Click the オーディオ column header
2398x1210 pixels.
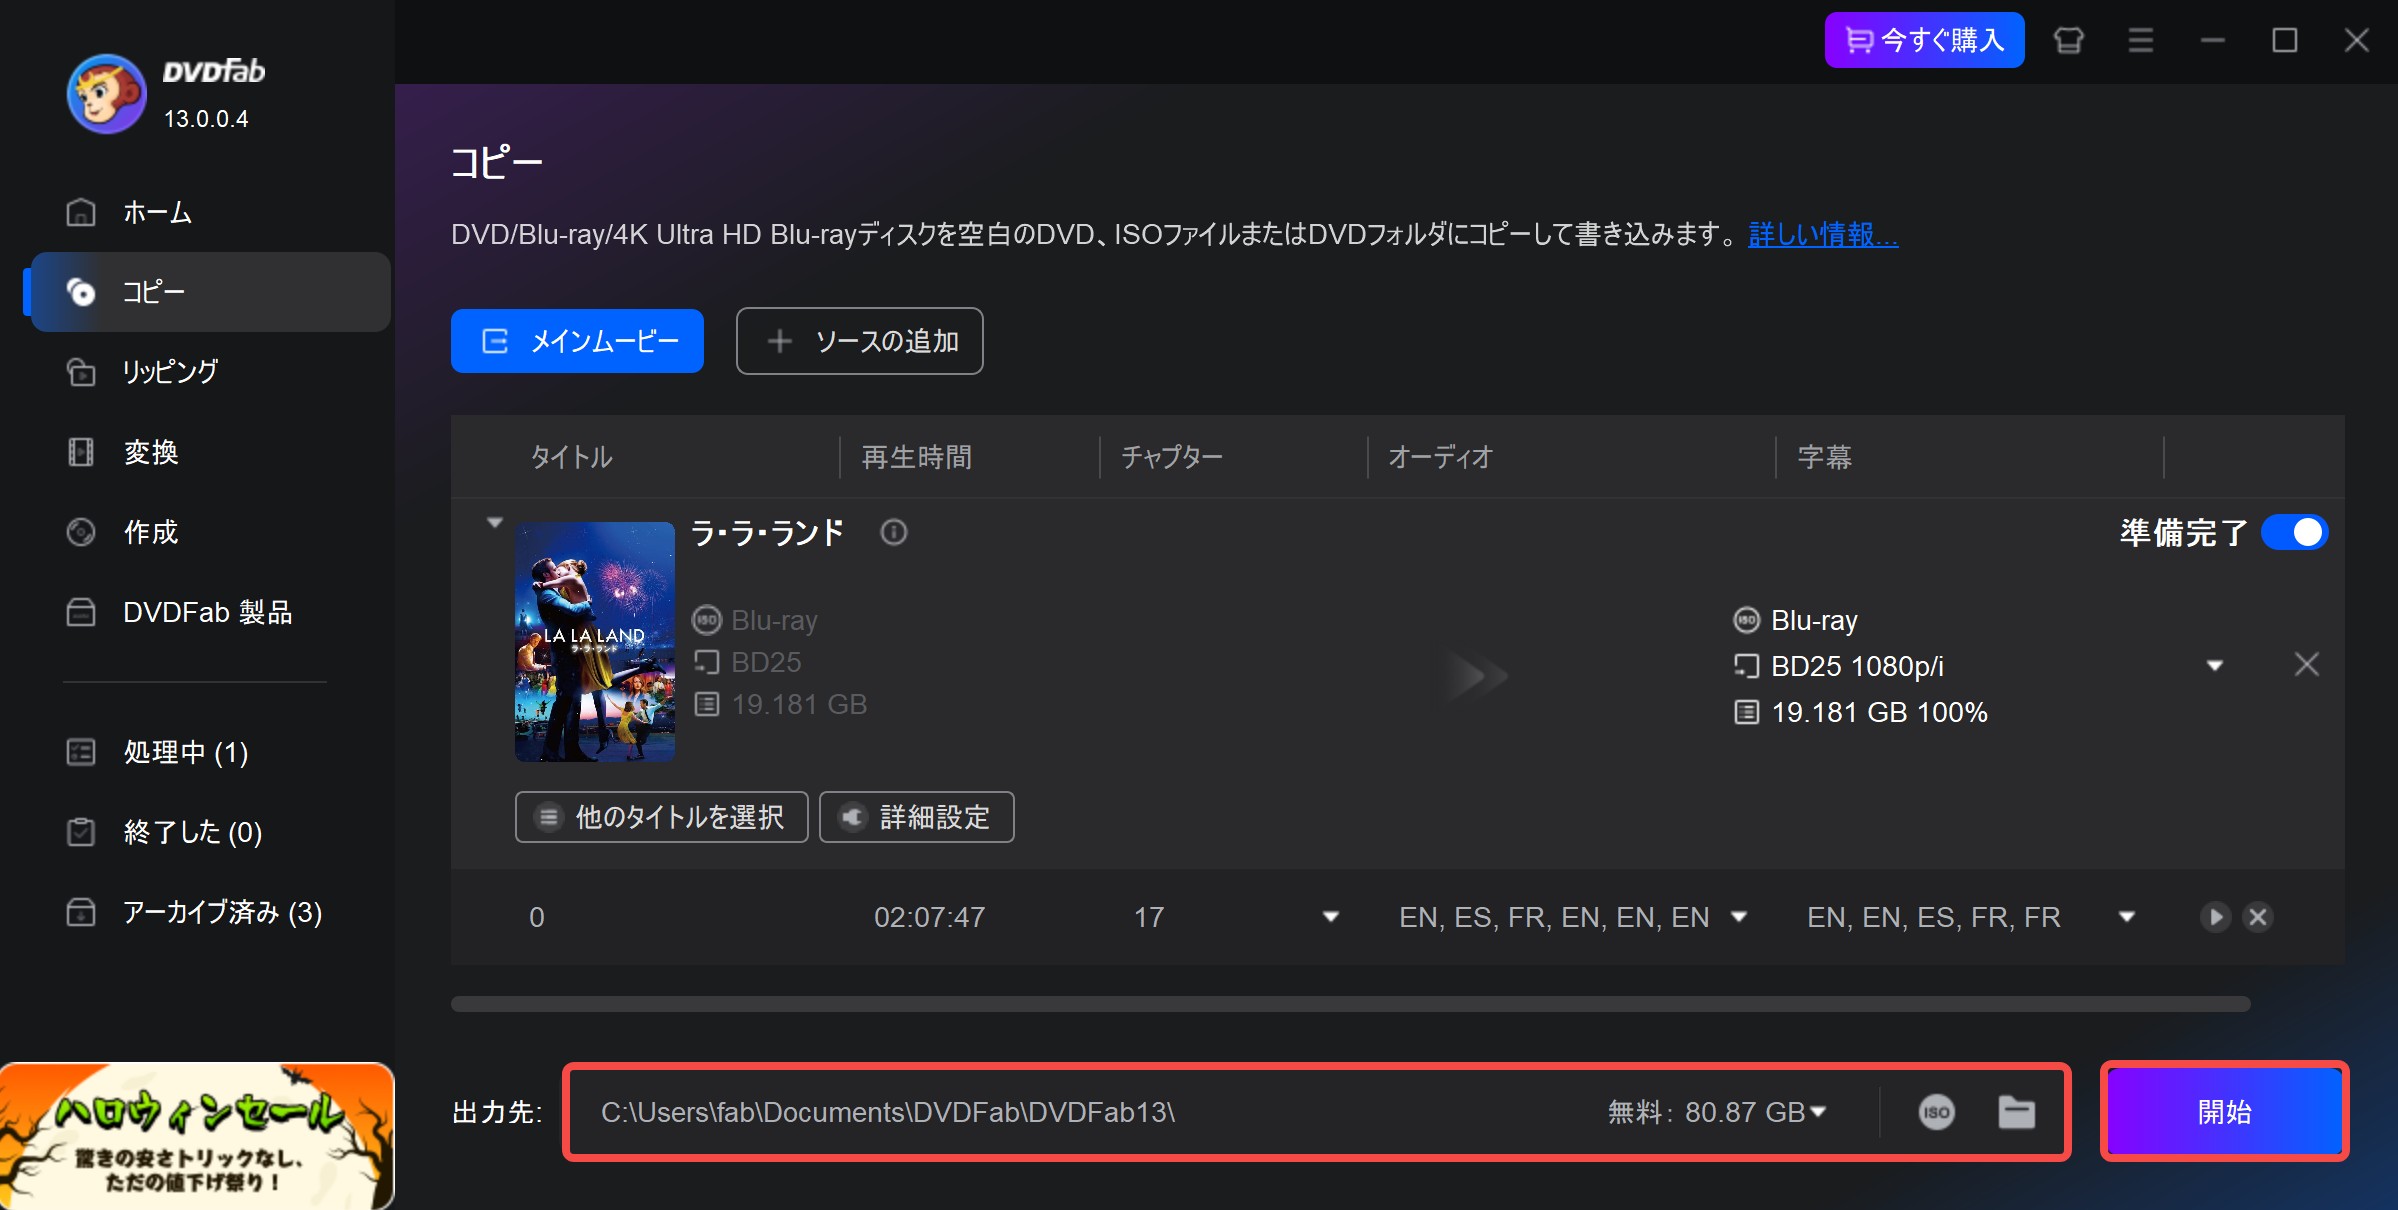click(x=1440, y=457)
